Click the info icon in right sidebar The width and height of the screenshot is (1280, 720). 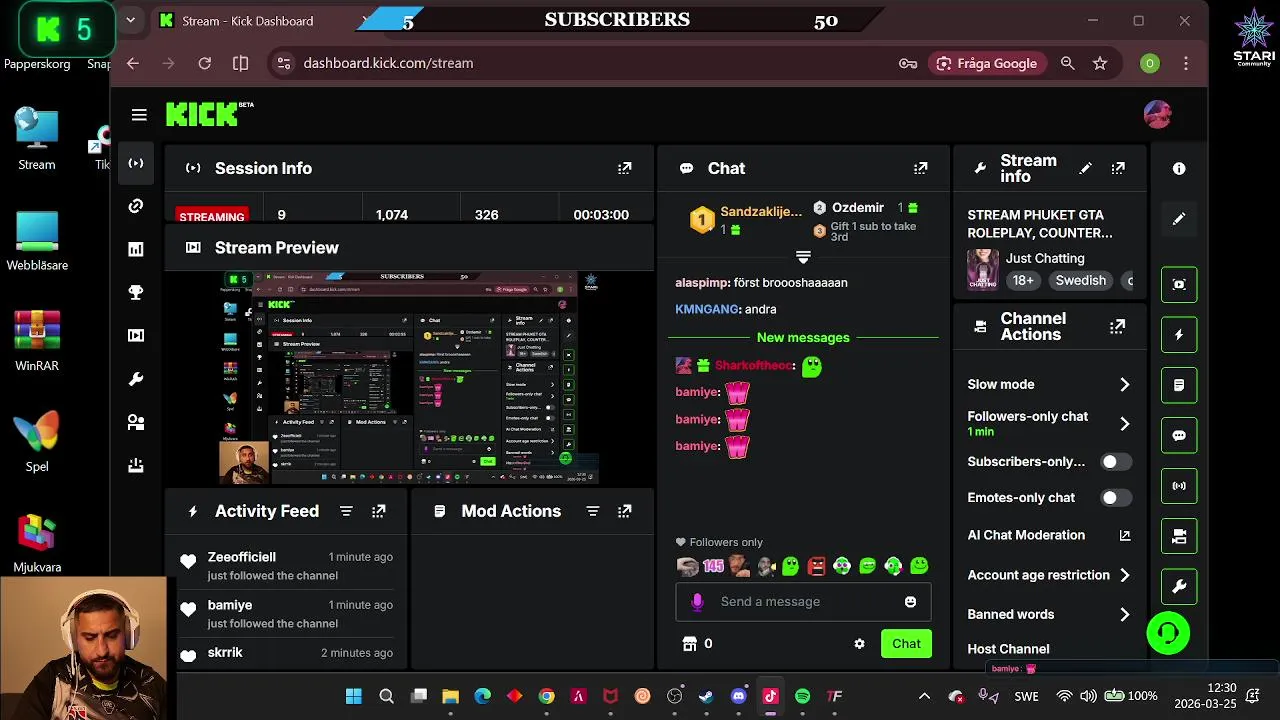(x=1179, y=169)
